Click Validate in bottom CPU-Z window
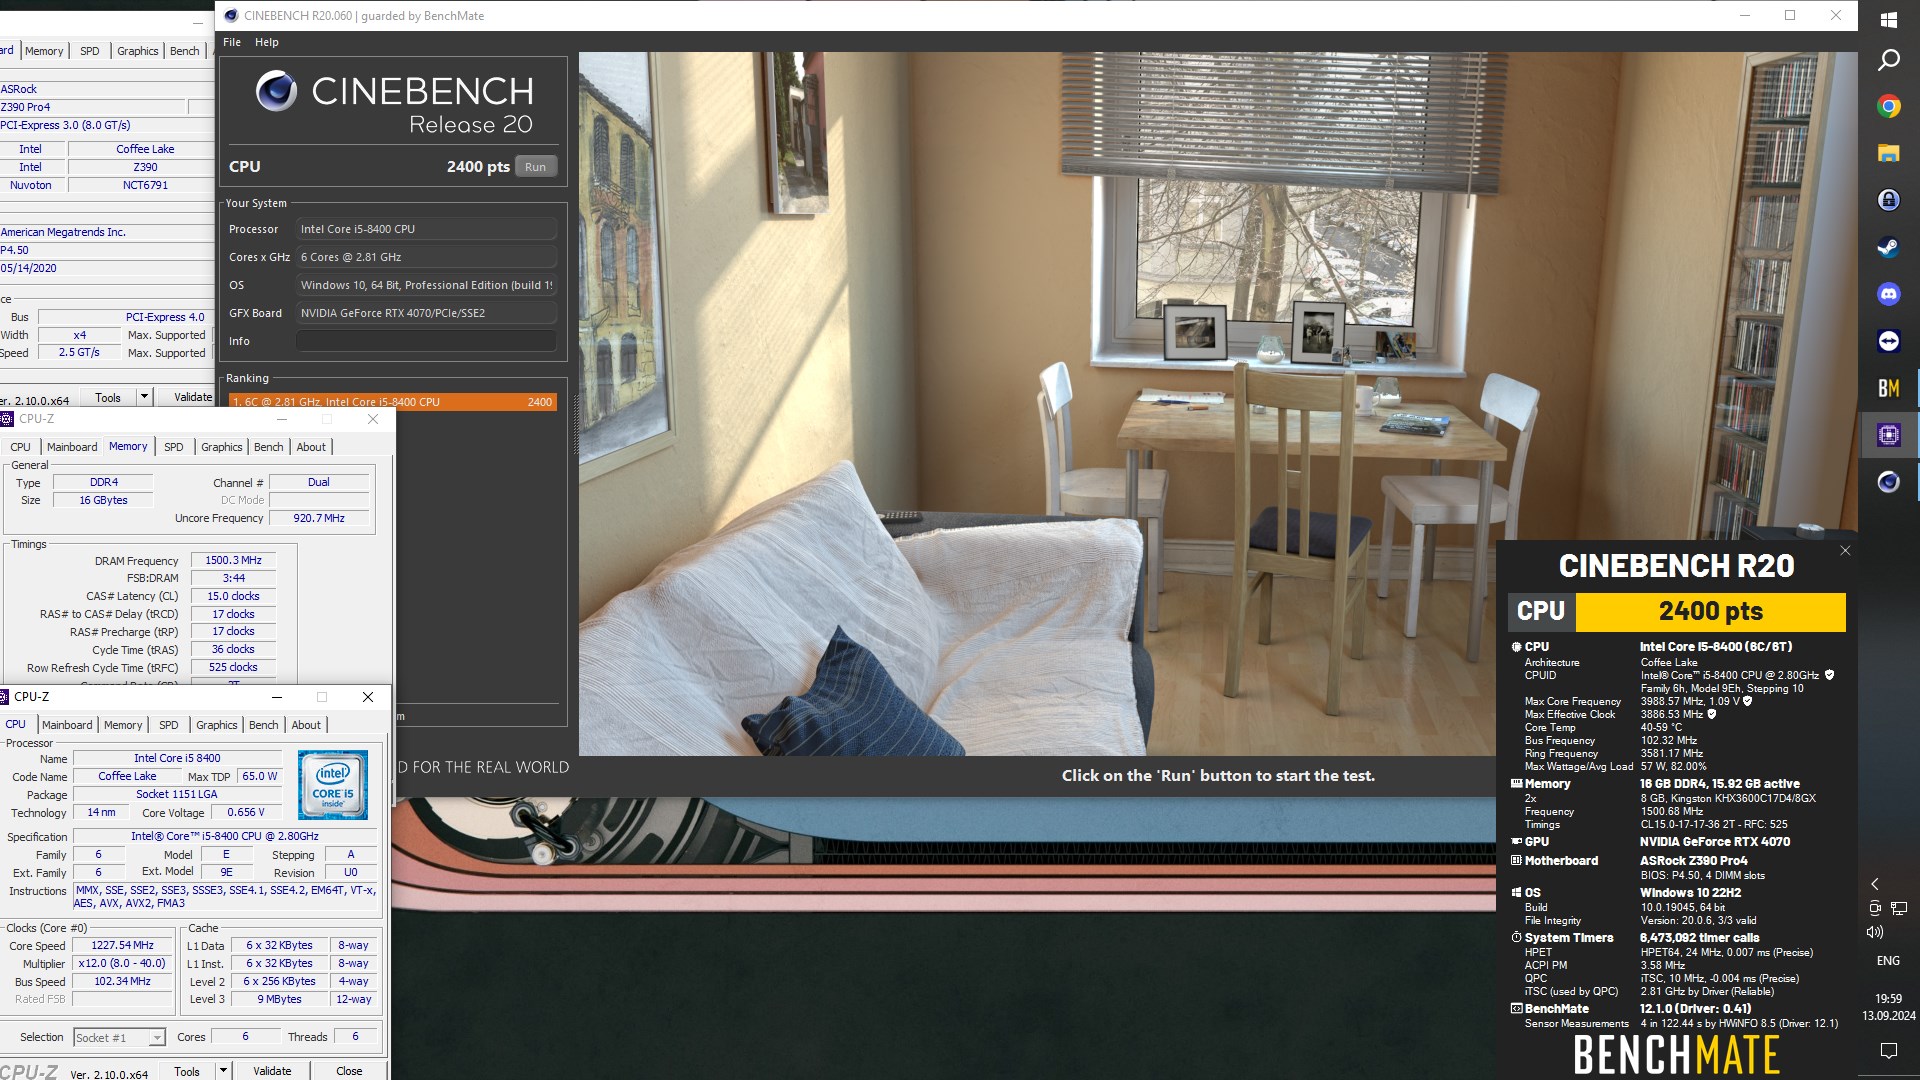 tap(272, 1070)
